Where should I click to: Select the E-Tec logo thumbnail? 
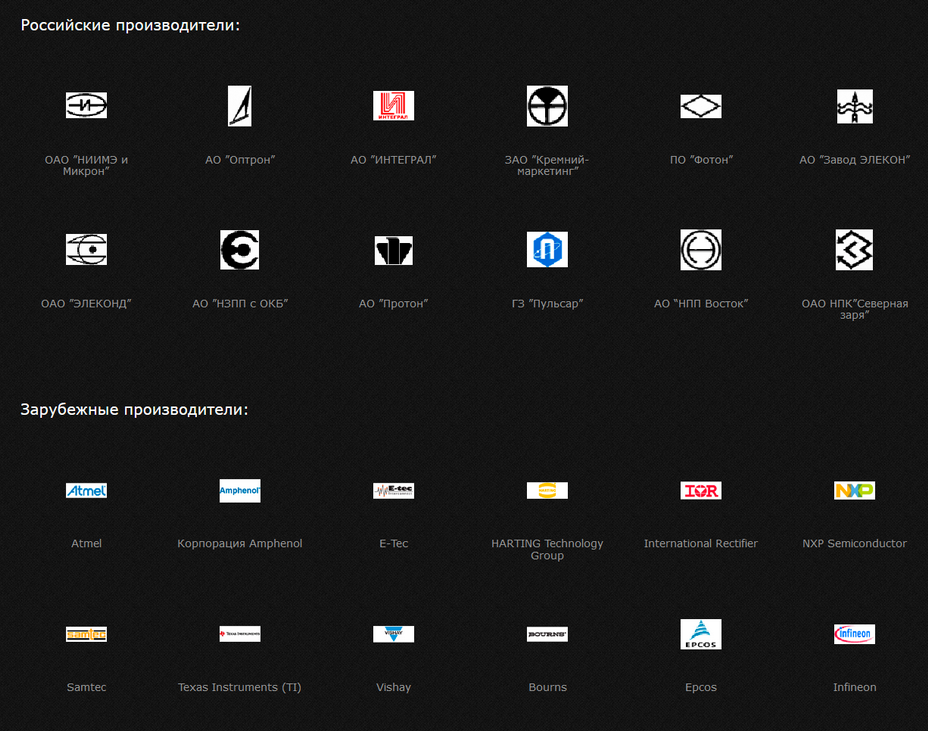click(x=394, y=490)
